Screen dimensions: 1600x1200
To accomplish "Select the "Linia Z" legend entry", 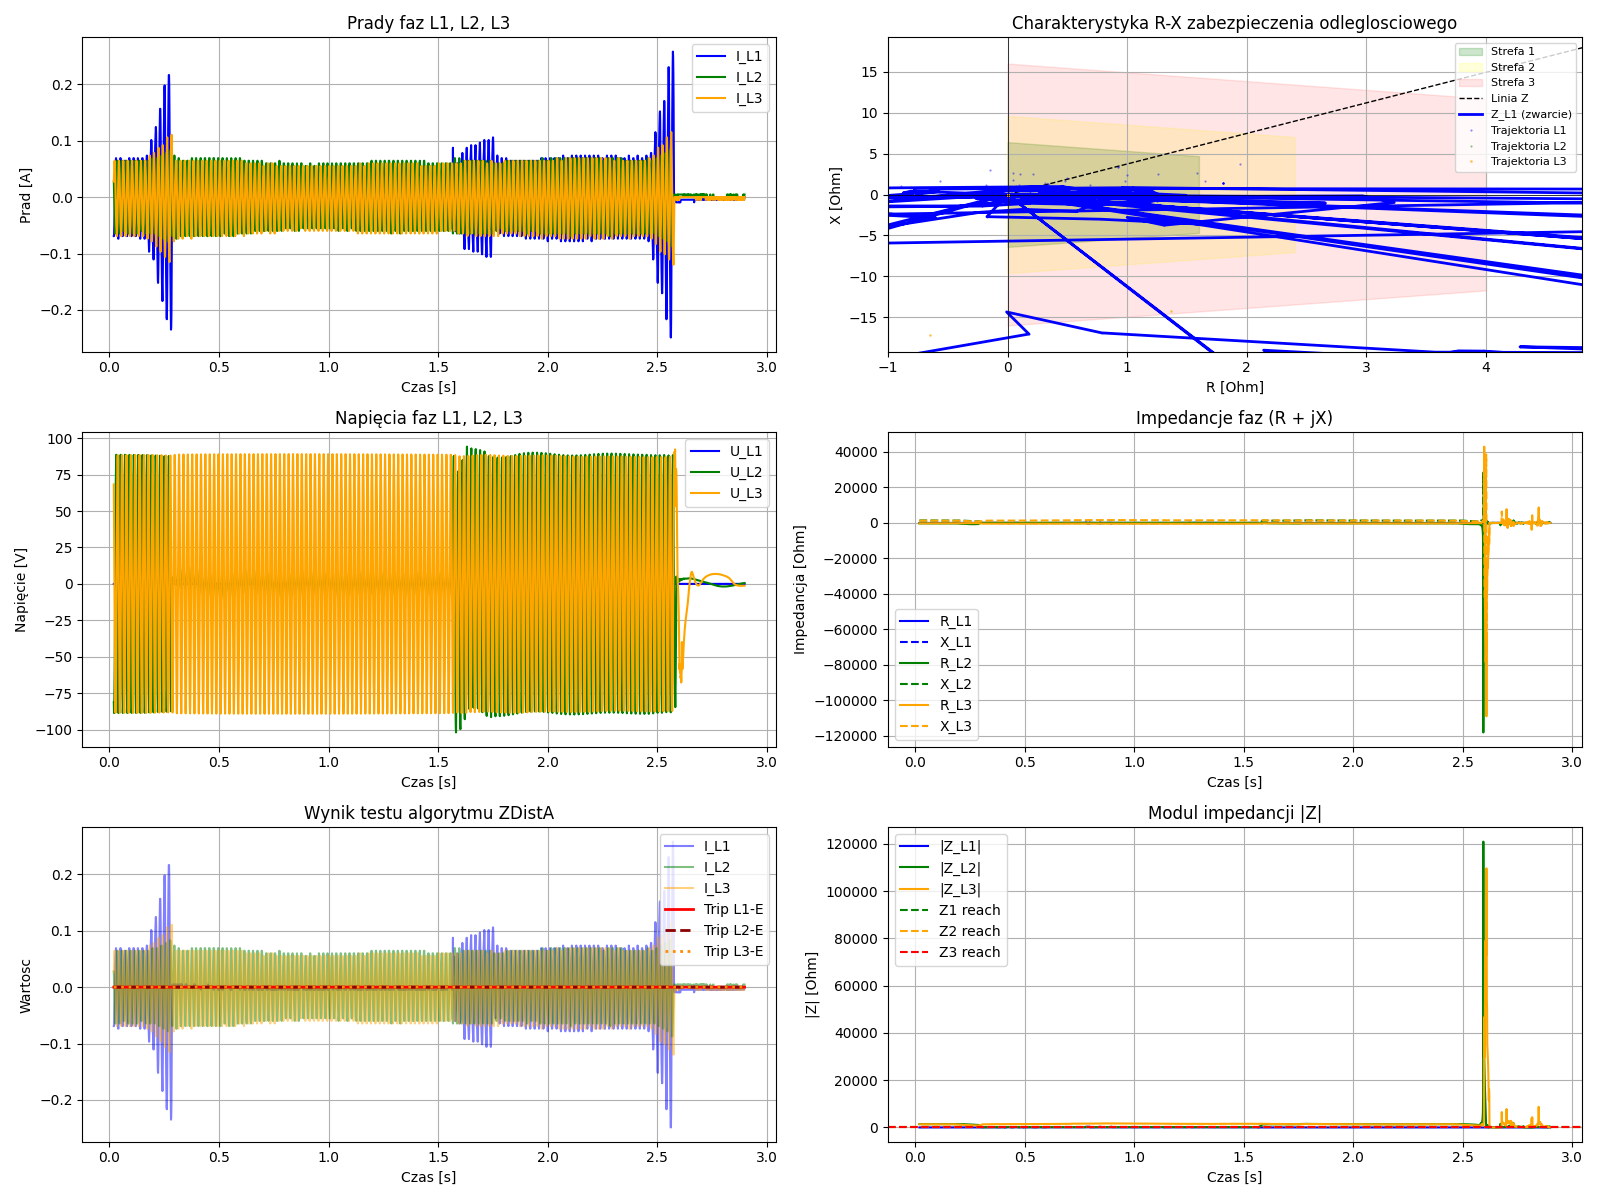I will pyautogui.click(x=1509, y=98).
